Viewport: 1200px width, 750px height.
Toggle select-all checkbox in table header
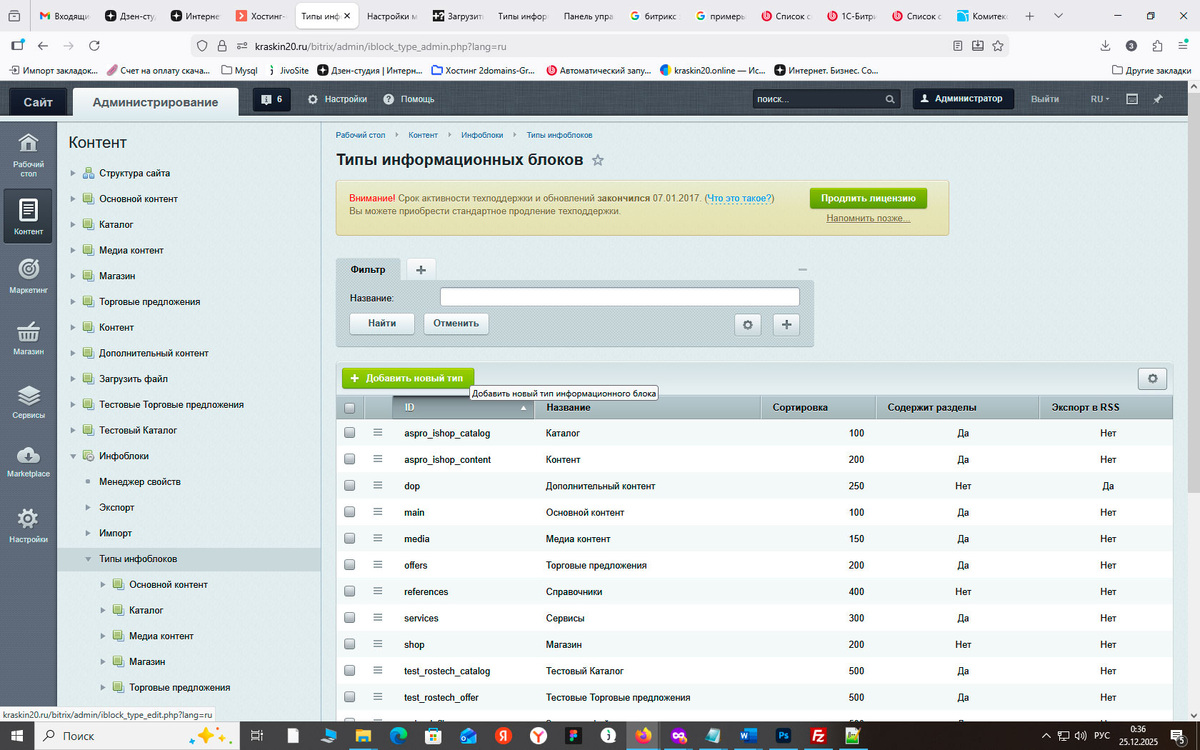pyautogui.click(x=350, y=407)
